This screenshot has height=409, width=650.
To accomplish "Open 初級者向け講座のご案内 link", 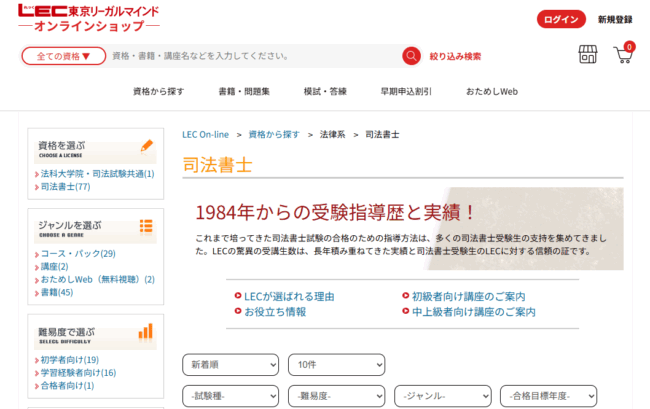I will (x=468, y=297).
